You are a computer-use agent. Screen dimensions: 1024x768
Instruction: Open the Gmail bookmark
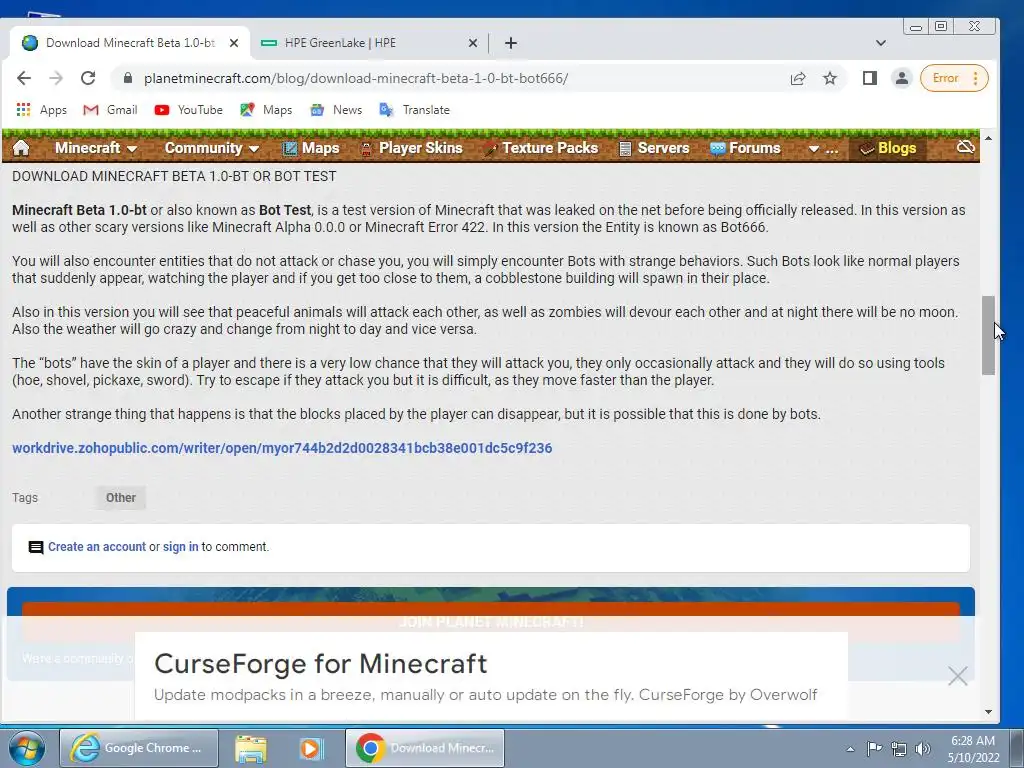coord(110,110)
